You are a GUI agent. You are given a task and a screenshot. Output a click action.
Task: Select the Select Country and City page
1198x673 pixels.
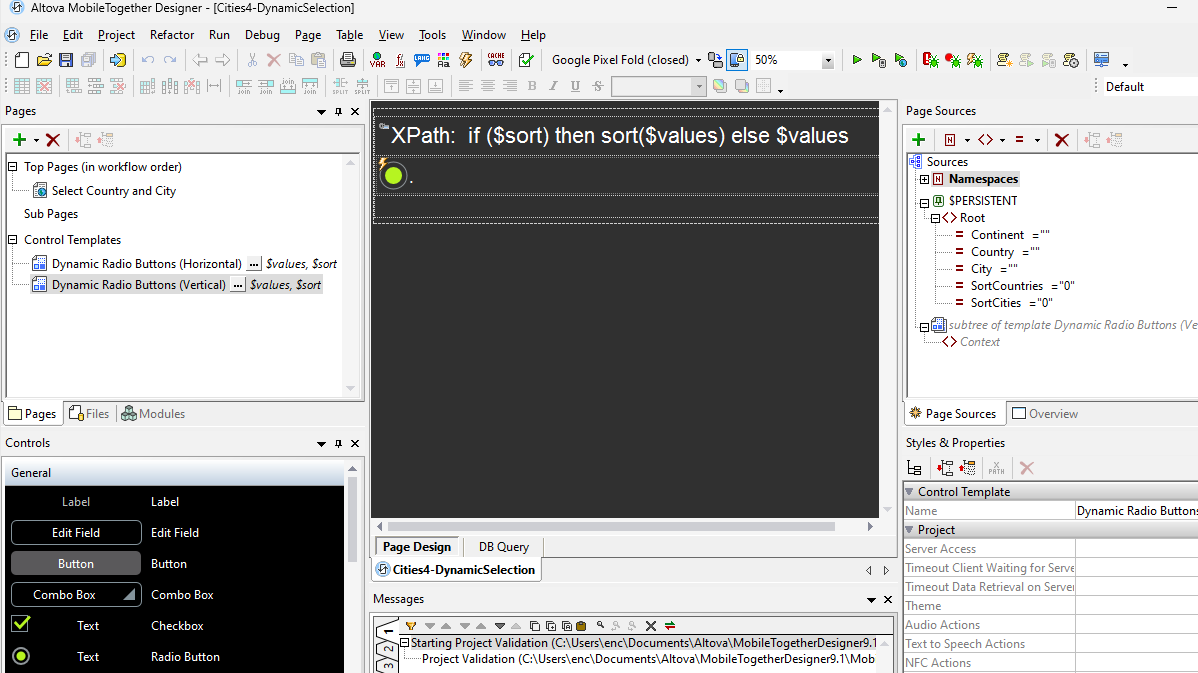[113, 190]
